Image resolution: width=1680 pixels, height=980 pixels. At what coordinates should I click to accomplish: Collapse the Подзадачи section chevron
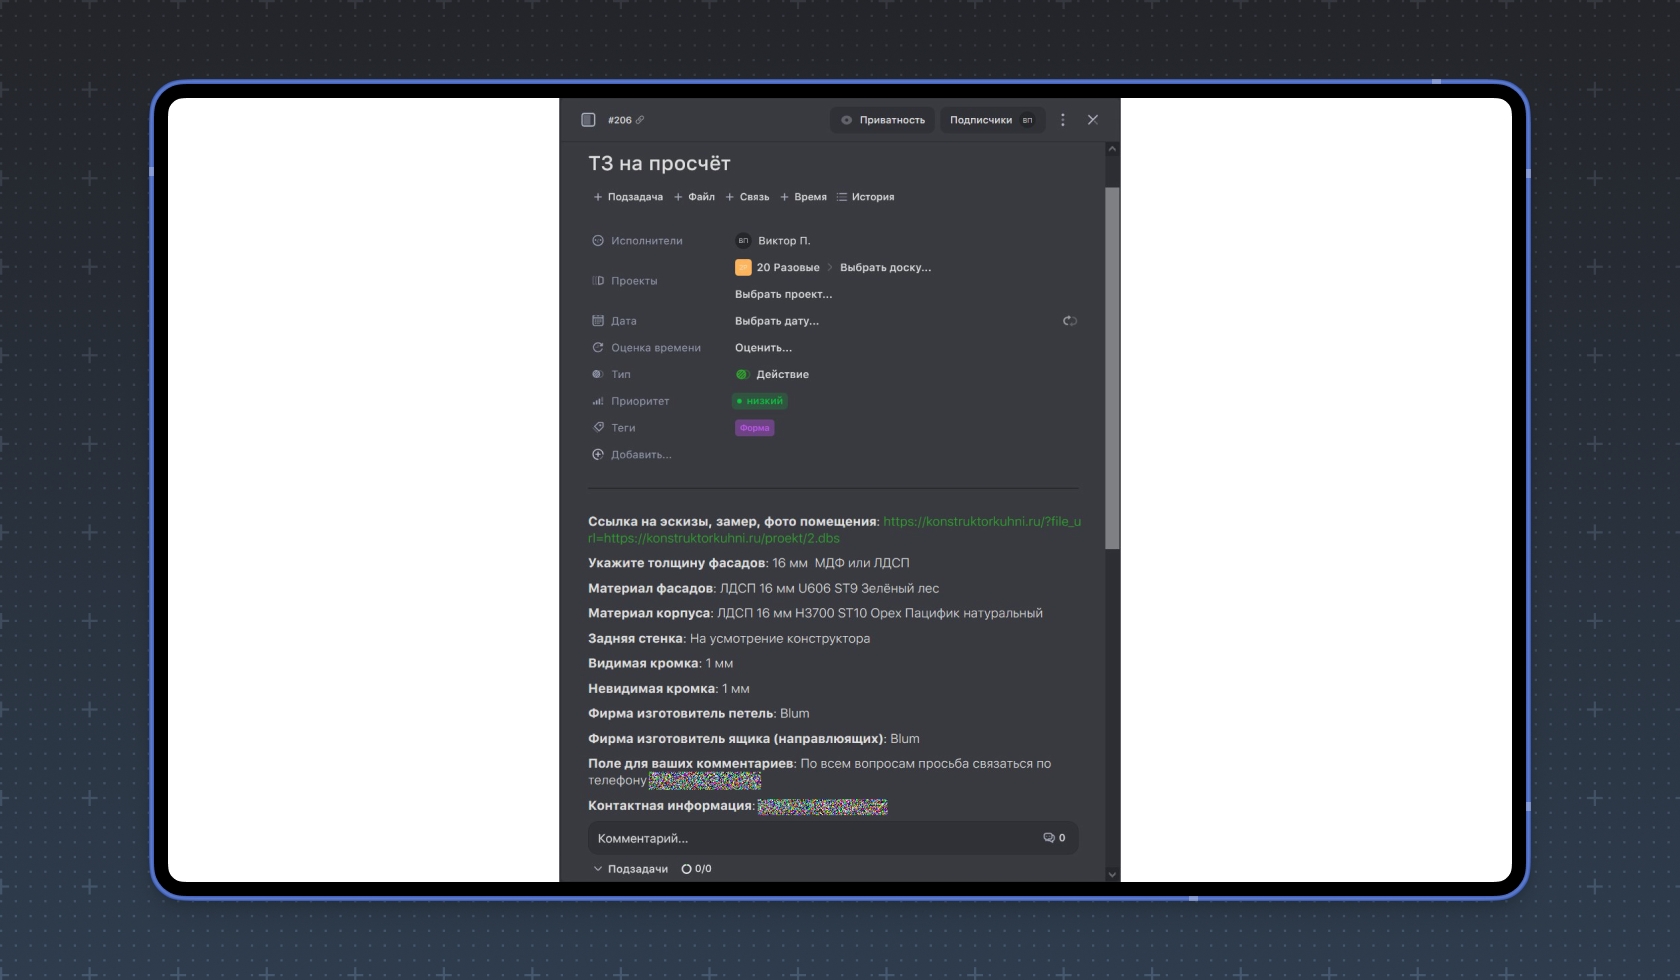coord(598,869)
